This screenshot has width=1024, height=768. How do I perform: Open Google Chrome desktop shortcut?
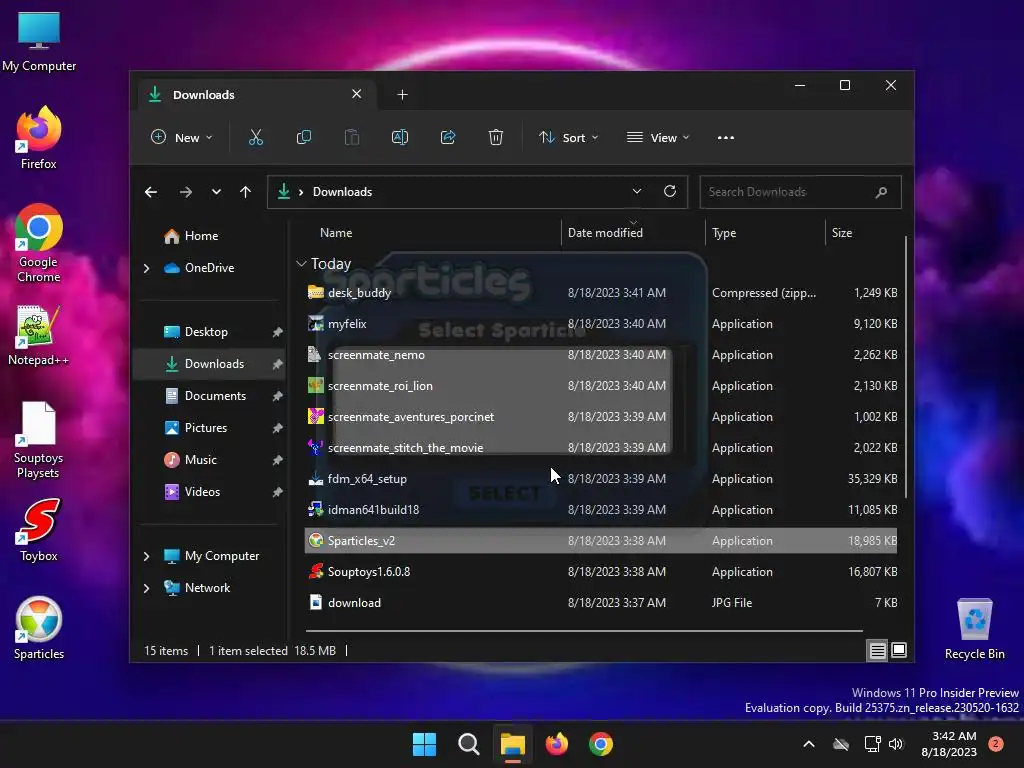coord(39,243)
